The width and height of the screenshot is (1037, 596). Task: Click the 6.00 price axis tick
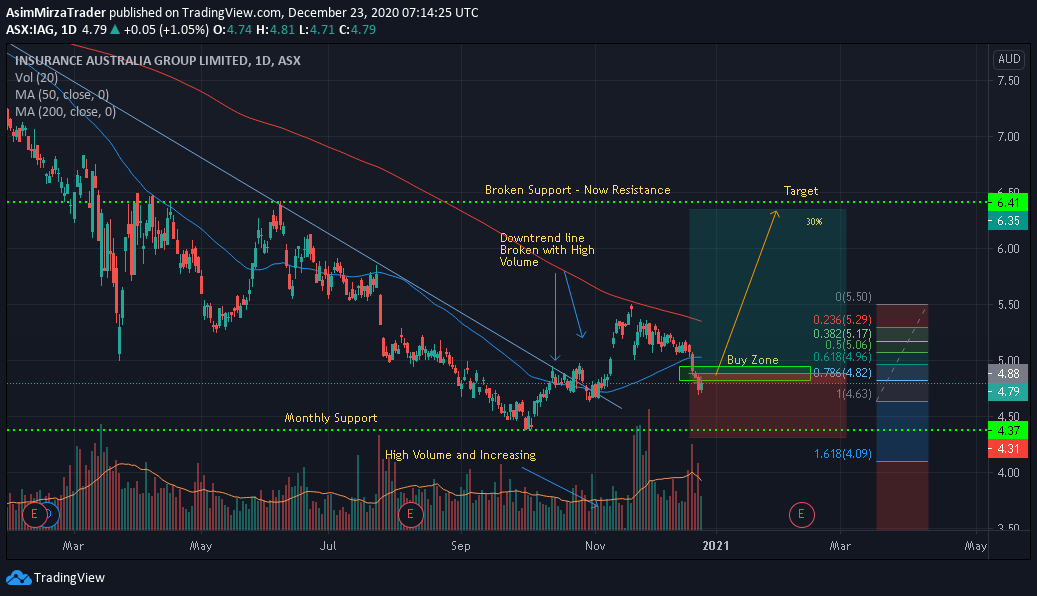coord(1009,249)
